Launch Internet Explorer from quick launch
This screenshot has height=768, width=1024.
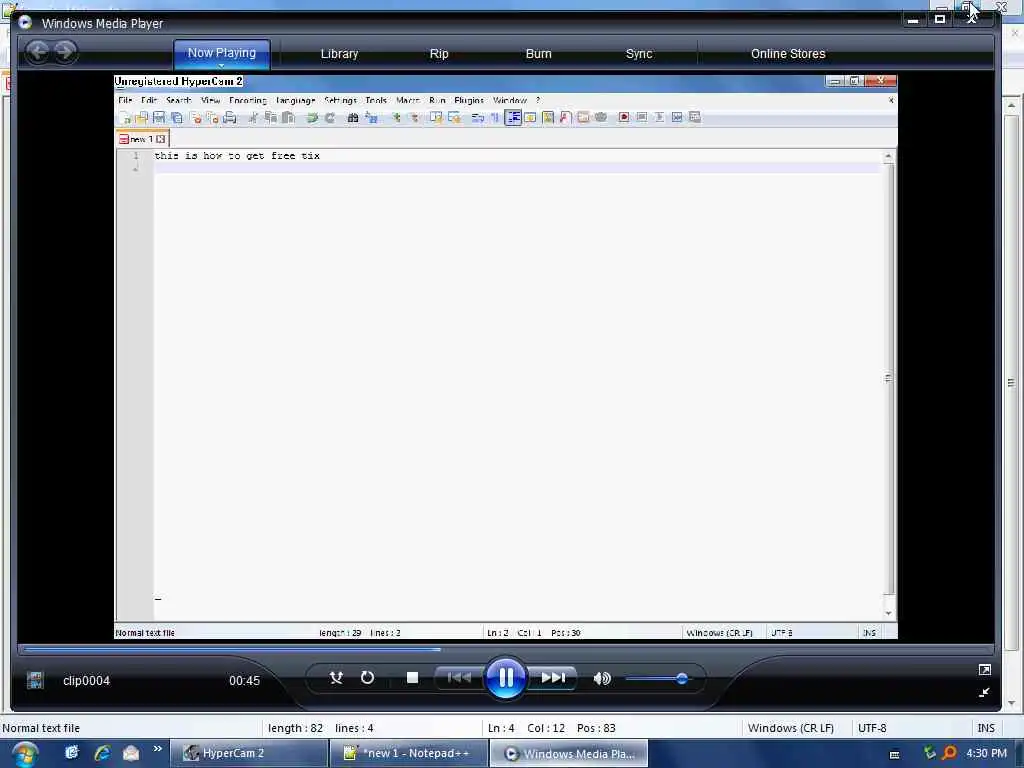pos(102,753)
